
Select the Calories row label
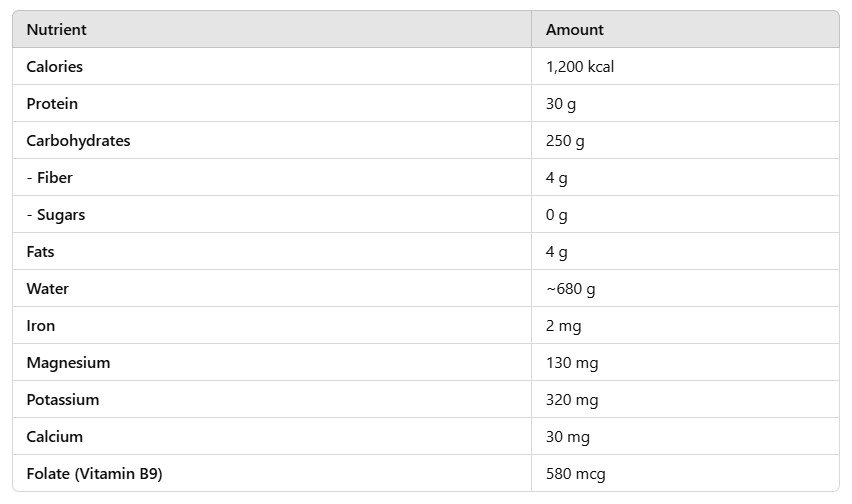pyautogui.click(x=54, y=66)
